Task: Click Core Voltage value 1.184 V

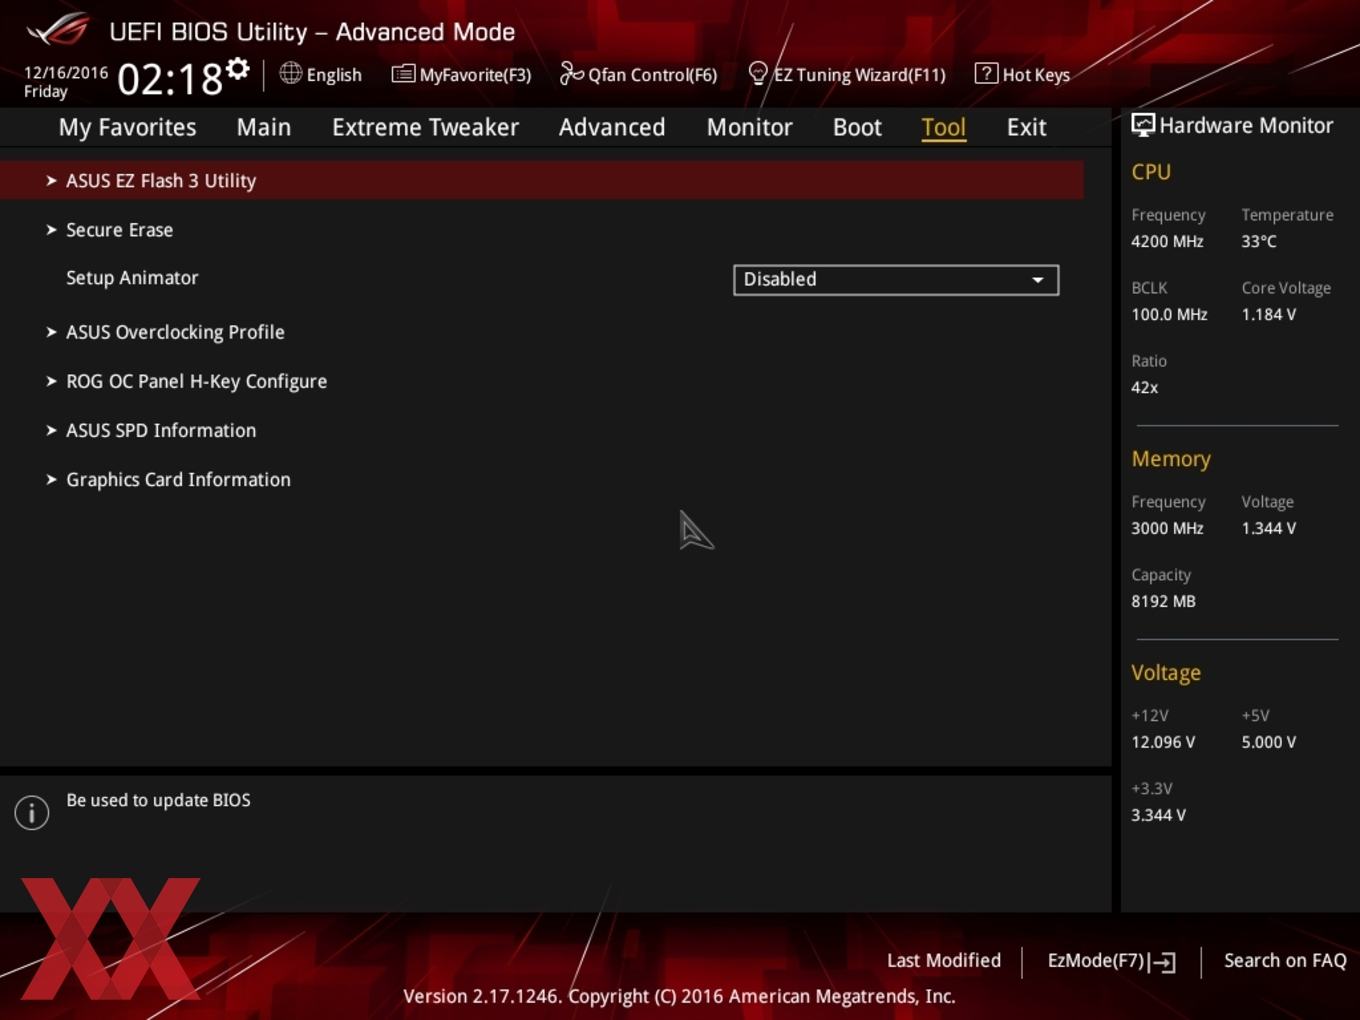Action: tap(1268, 314)
